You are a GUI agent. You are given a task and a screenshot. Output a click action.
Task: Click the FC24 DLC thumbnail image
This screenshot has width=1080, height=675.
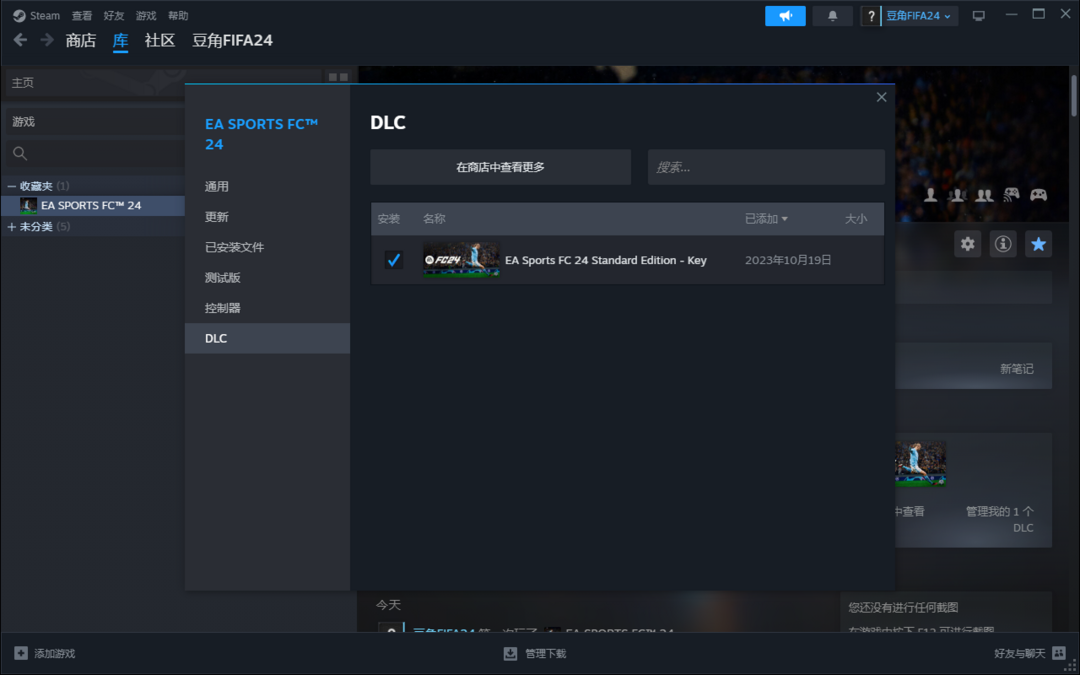point(461,260)
